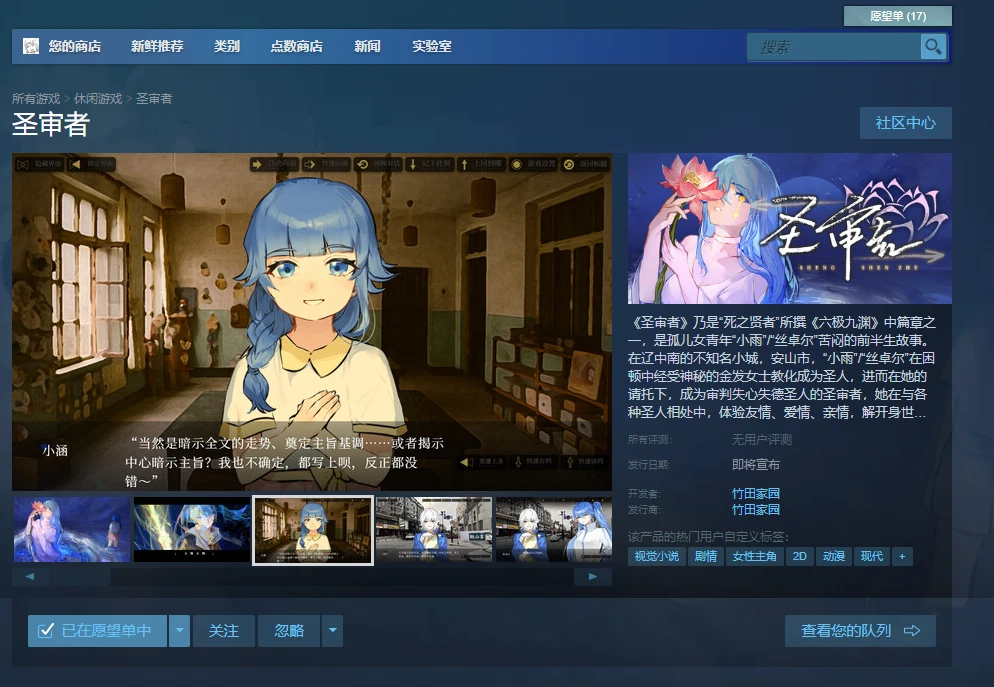The image size is (994, 687).
Task: Click the 2D tag
Action: (799, 556)
